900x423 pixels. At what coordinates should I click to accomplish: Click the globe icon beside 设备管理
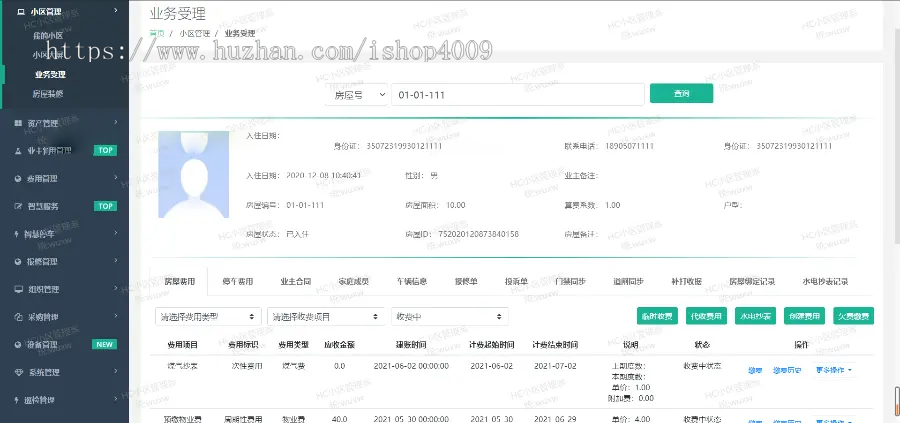click(x=18, y=344)
